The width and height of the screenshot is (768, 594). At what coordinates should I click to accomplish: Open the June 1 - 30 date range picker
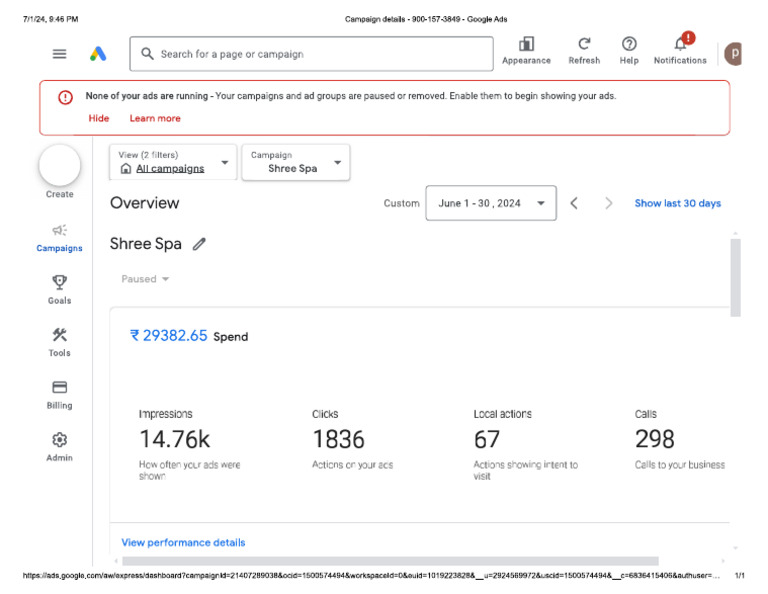point(490,203)
